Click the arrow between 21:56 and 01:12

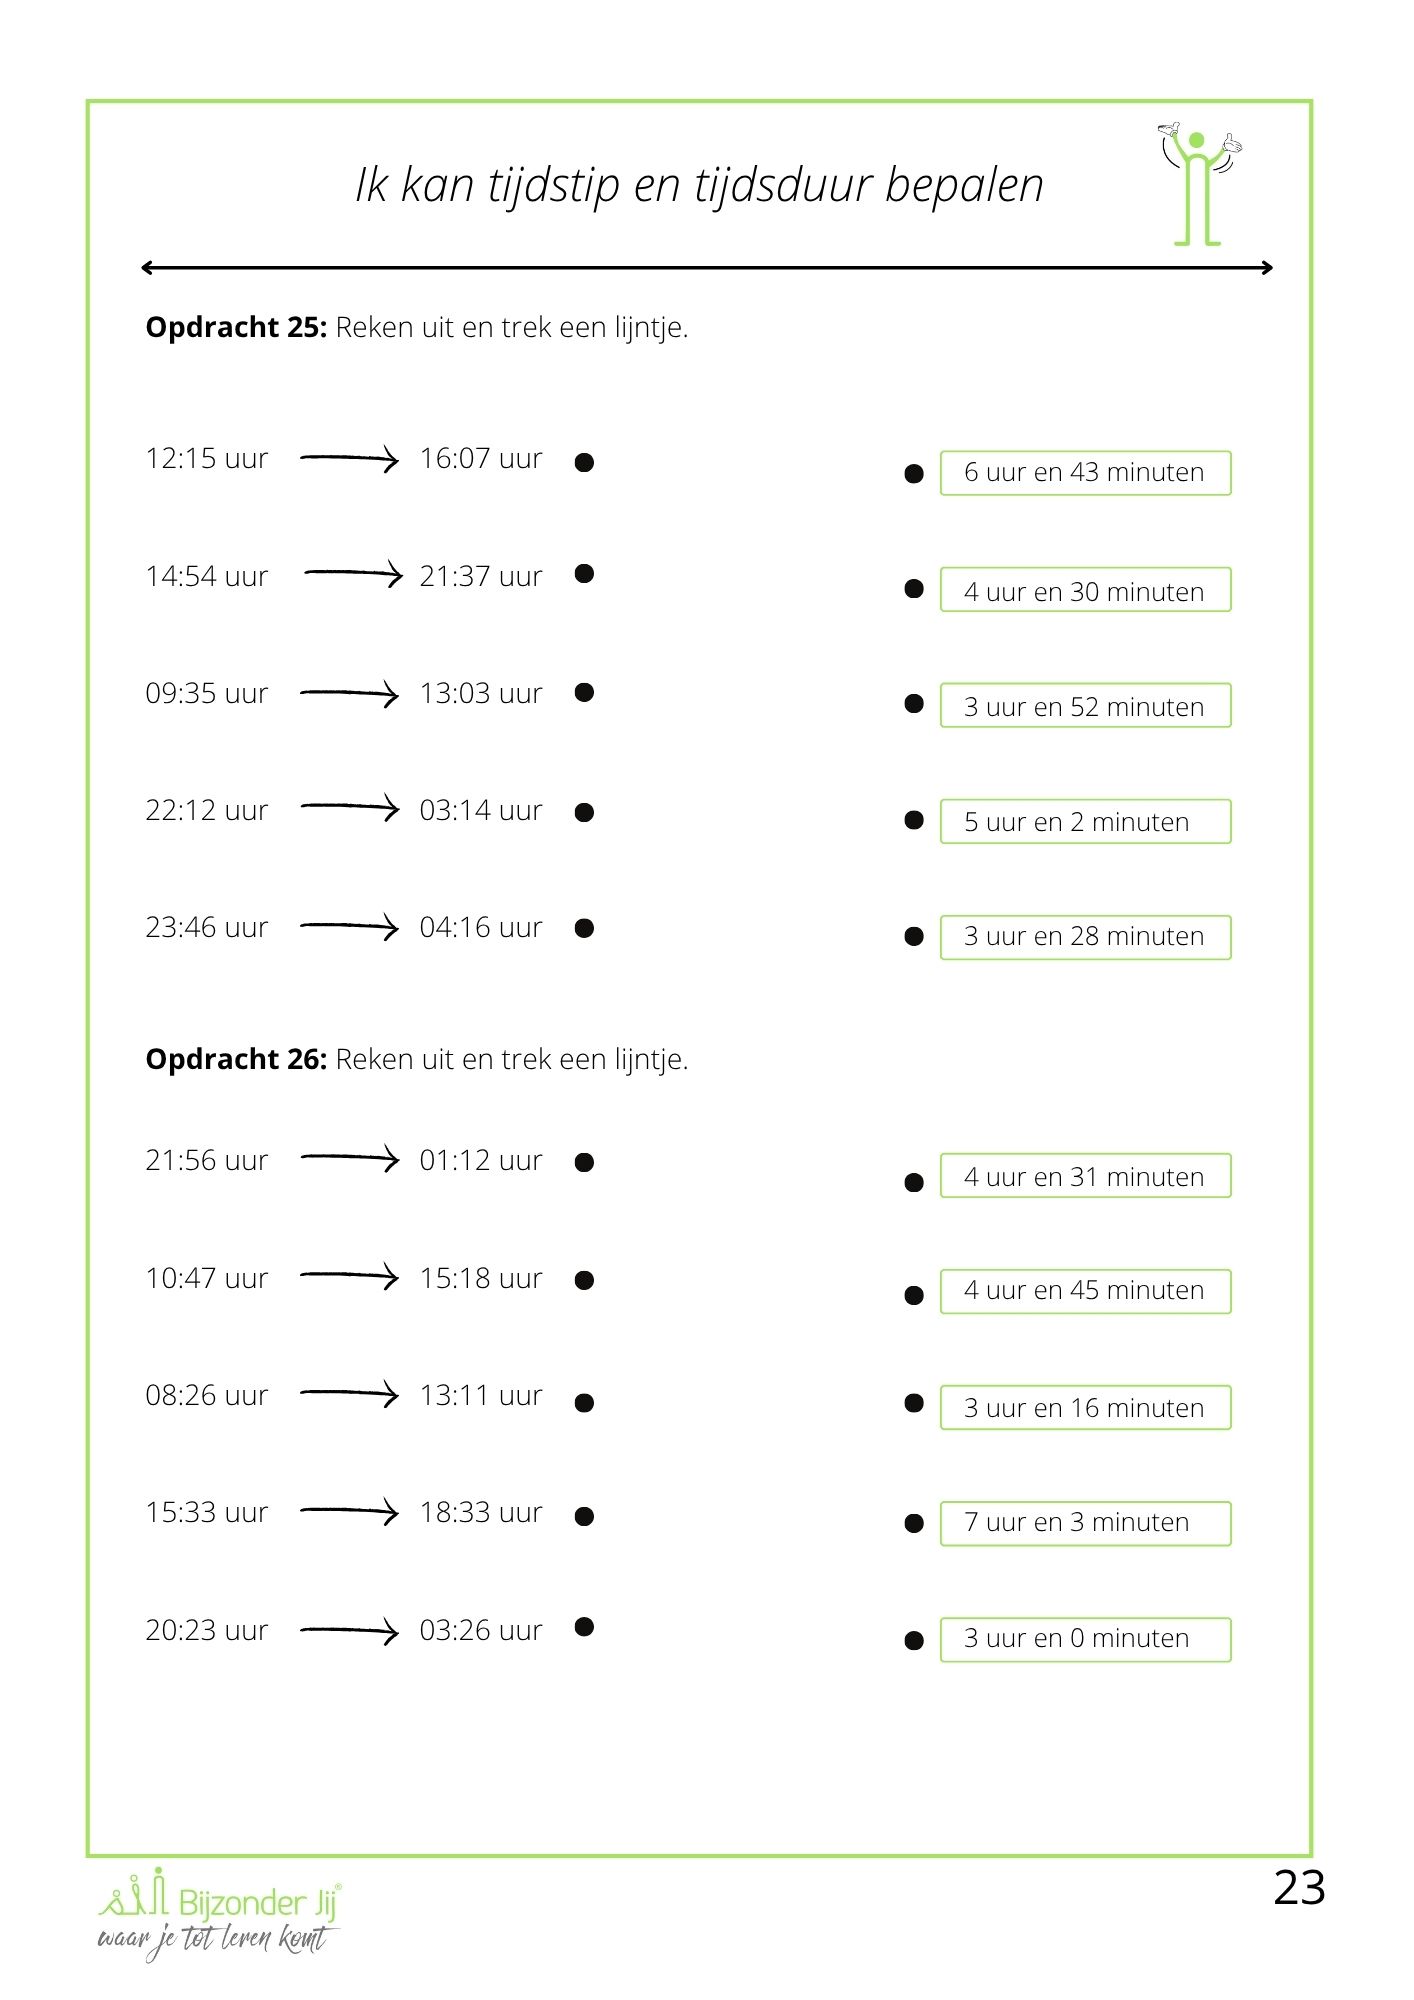click(349, 1159)
